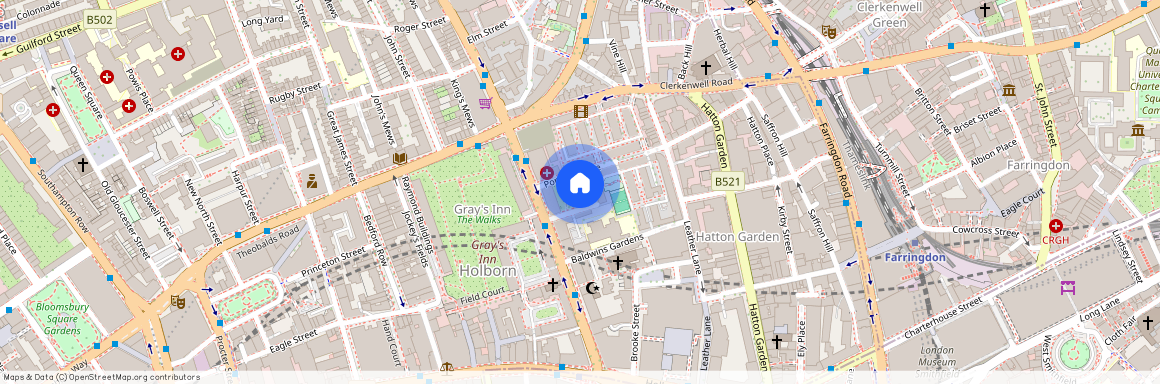Click the police officer icon near Great James Street
Viewport: 1160px width, 384px height.
[x=311, y=180]
